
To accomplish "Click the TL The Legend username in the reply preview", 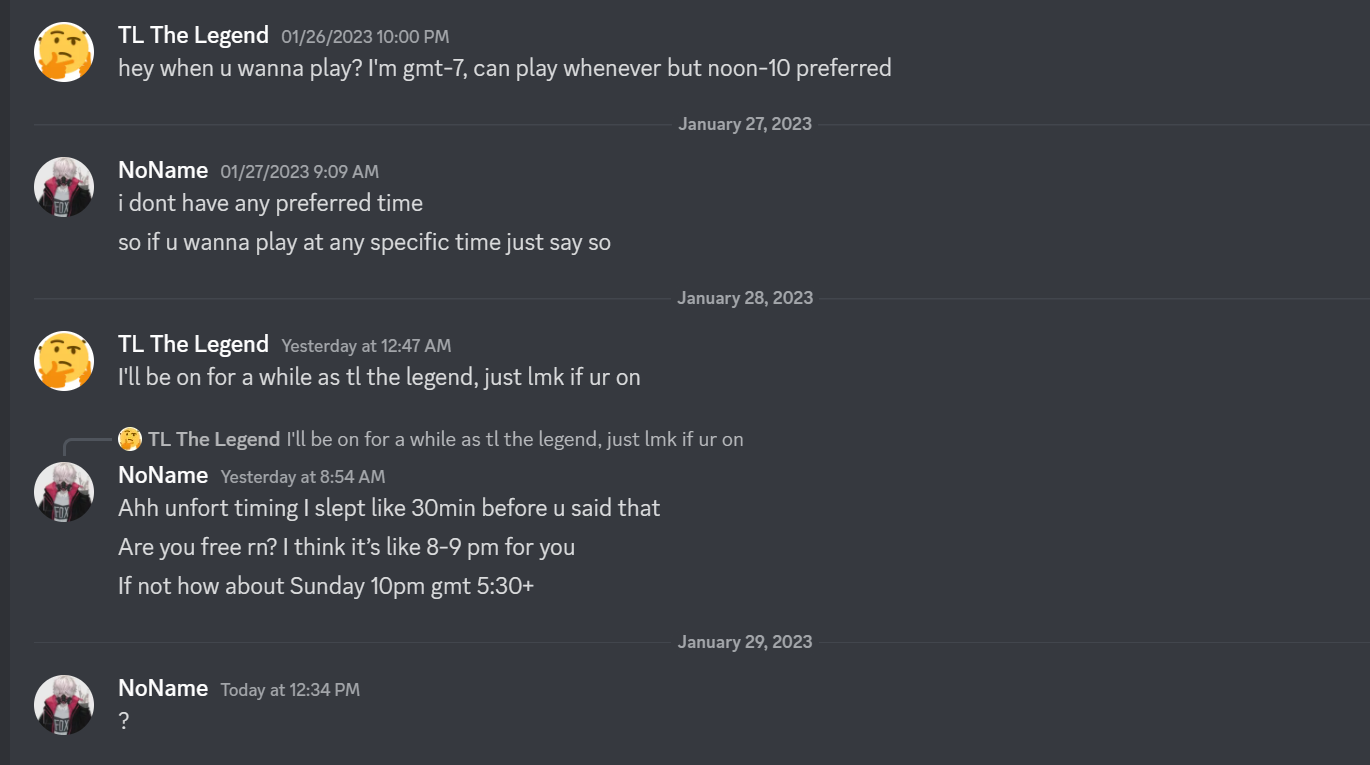I will [x=214, y=439].
